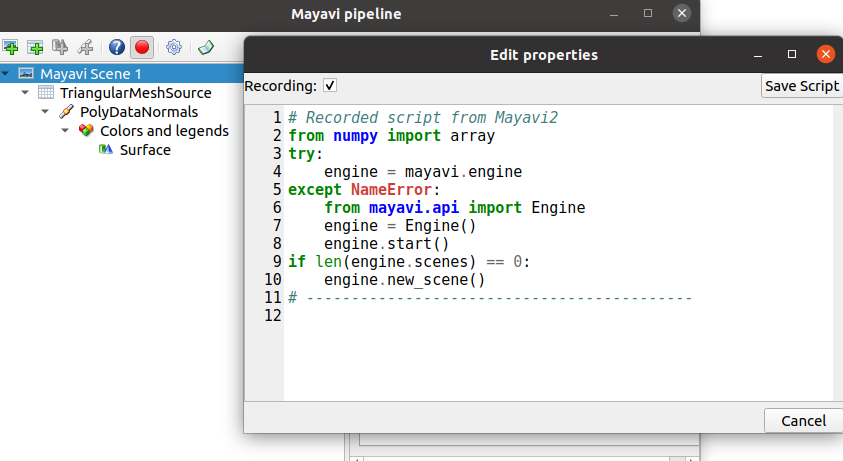Image resolution: width=843 pixels, height=461 pixels.
Task: Click the grayed add module icon
Action: pos(60,47)
